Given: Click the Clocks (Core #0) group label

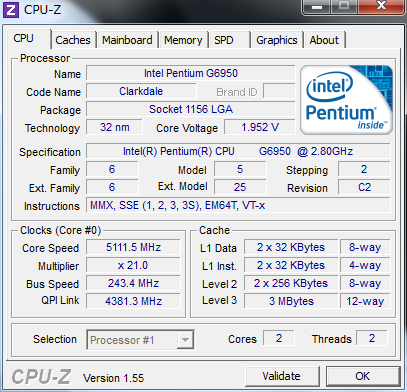Looking at the screenshot, I should (60, 230).
